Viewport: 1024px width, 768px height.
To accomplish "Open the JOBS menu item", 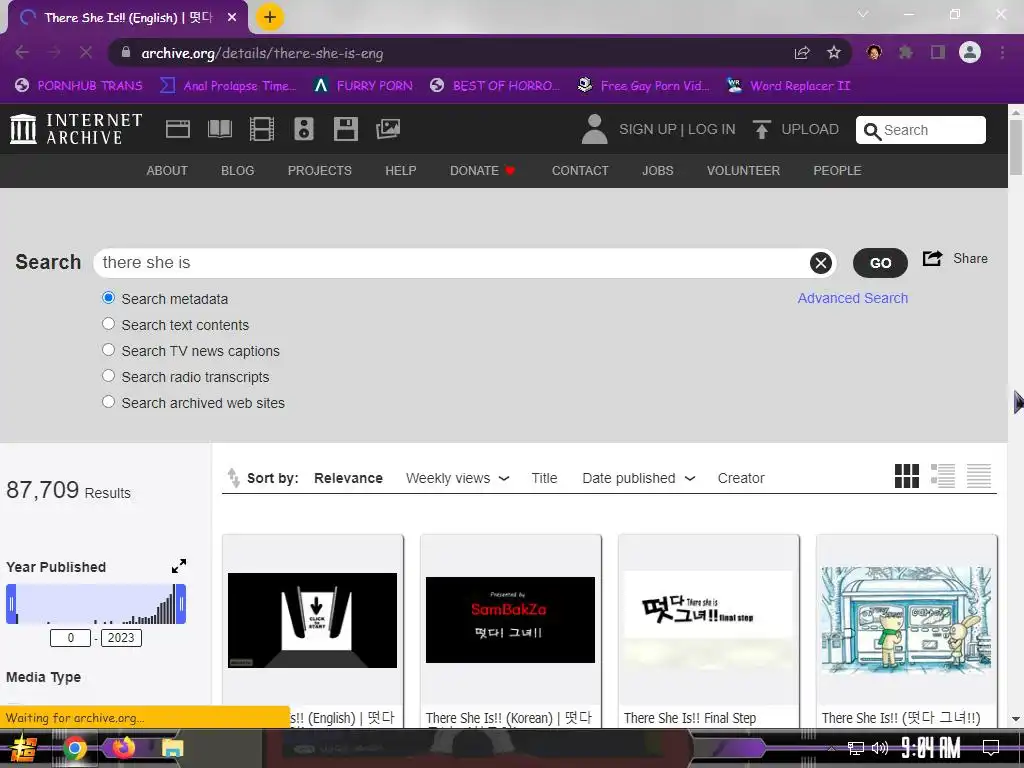I will (x=657, y=170).
